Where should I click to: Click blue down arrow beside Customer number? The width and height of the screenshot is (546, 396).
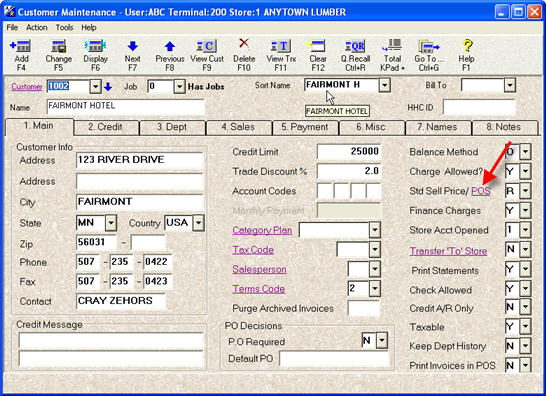108,87
